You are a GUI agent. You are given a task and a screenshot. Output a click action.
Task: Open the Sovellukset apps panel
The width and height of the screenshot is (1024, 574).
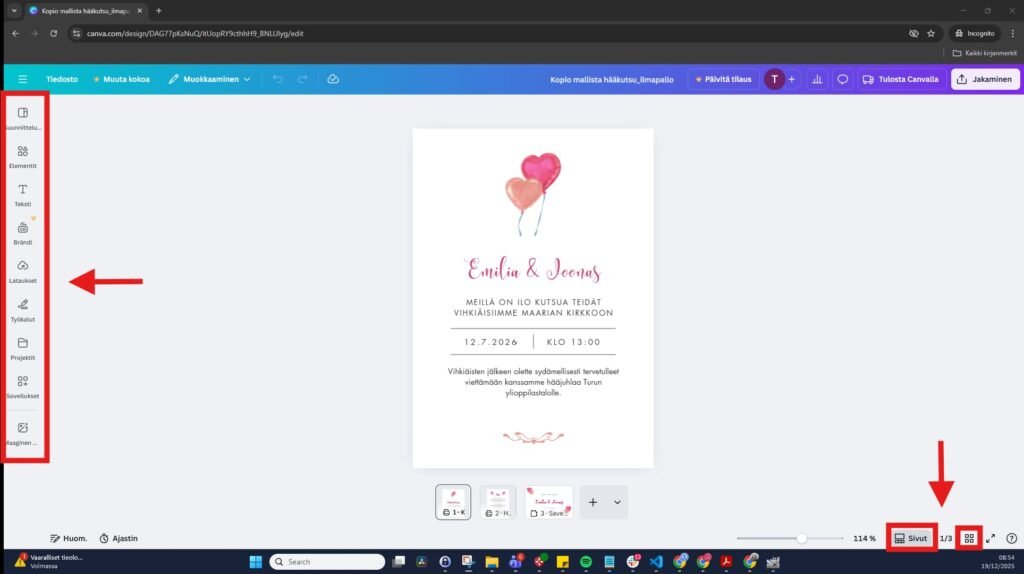point(23,386)
